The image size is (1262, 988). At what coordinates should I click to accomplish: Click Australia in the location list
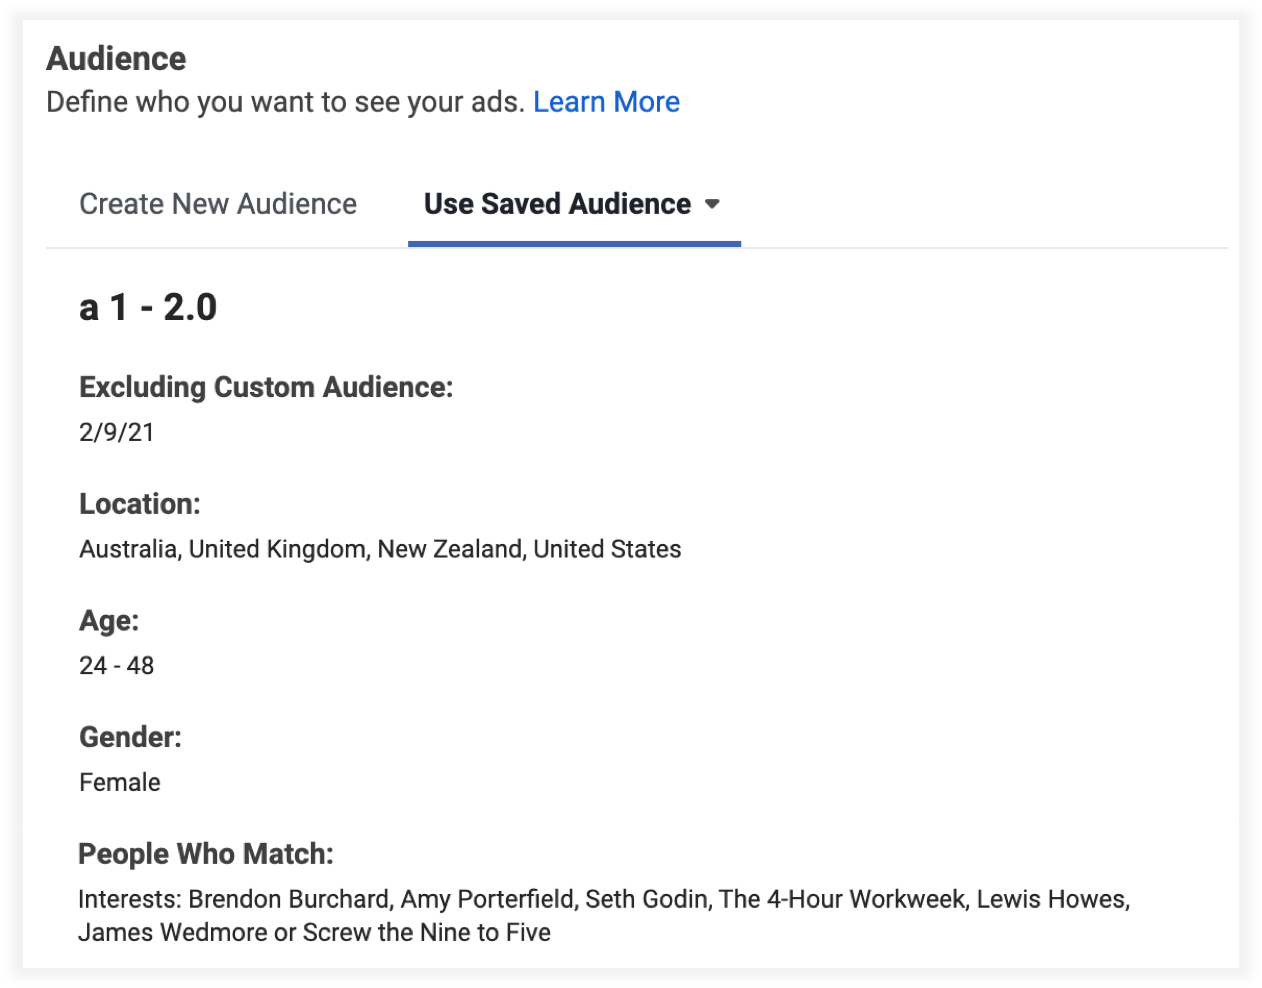point(129,549)
